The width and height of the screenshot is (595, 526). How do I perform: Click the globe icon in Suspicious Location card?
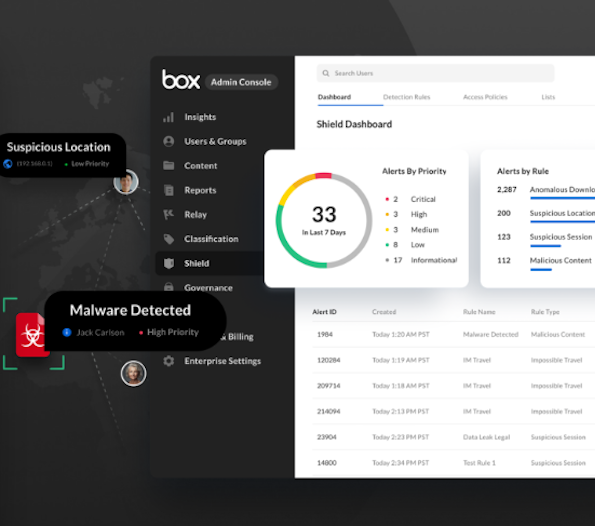click(8, 164)
